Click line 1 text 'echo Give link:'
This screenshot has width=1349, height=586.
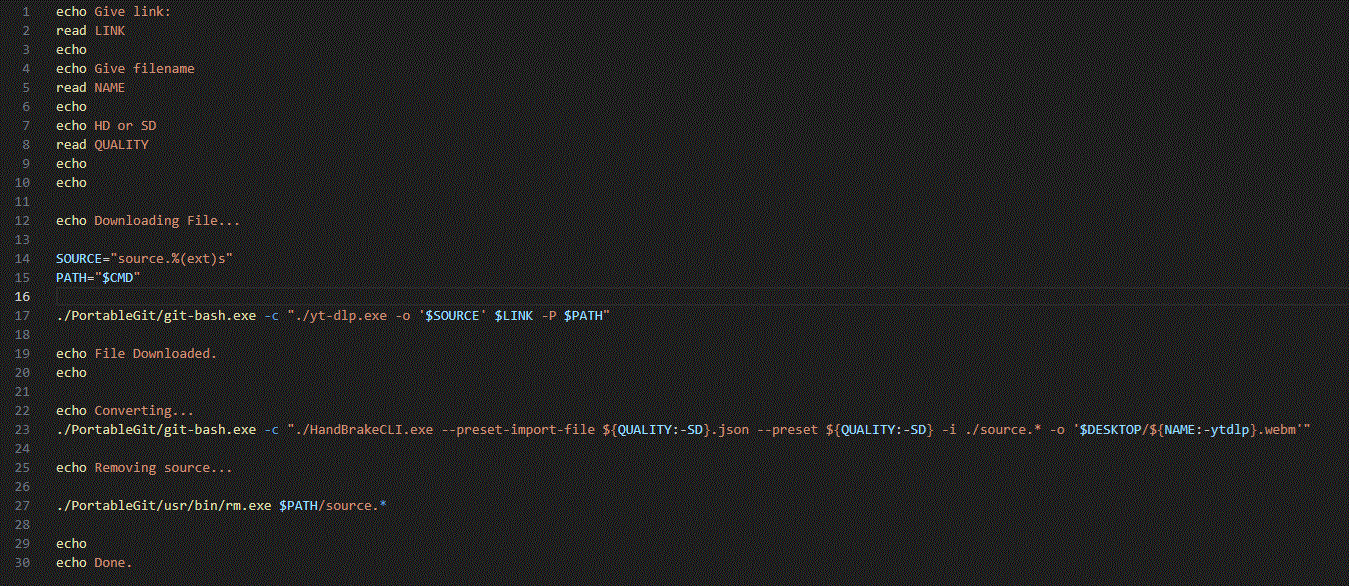coord(113,12)
